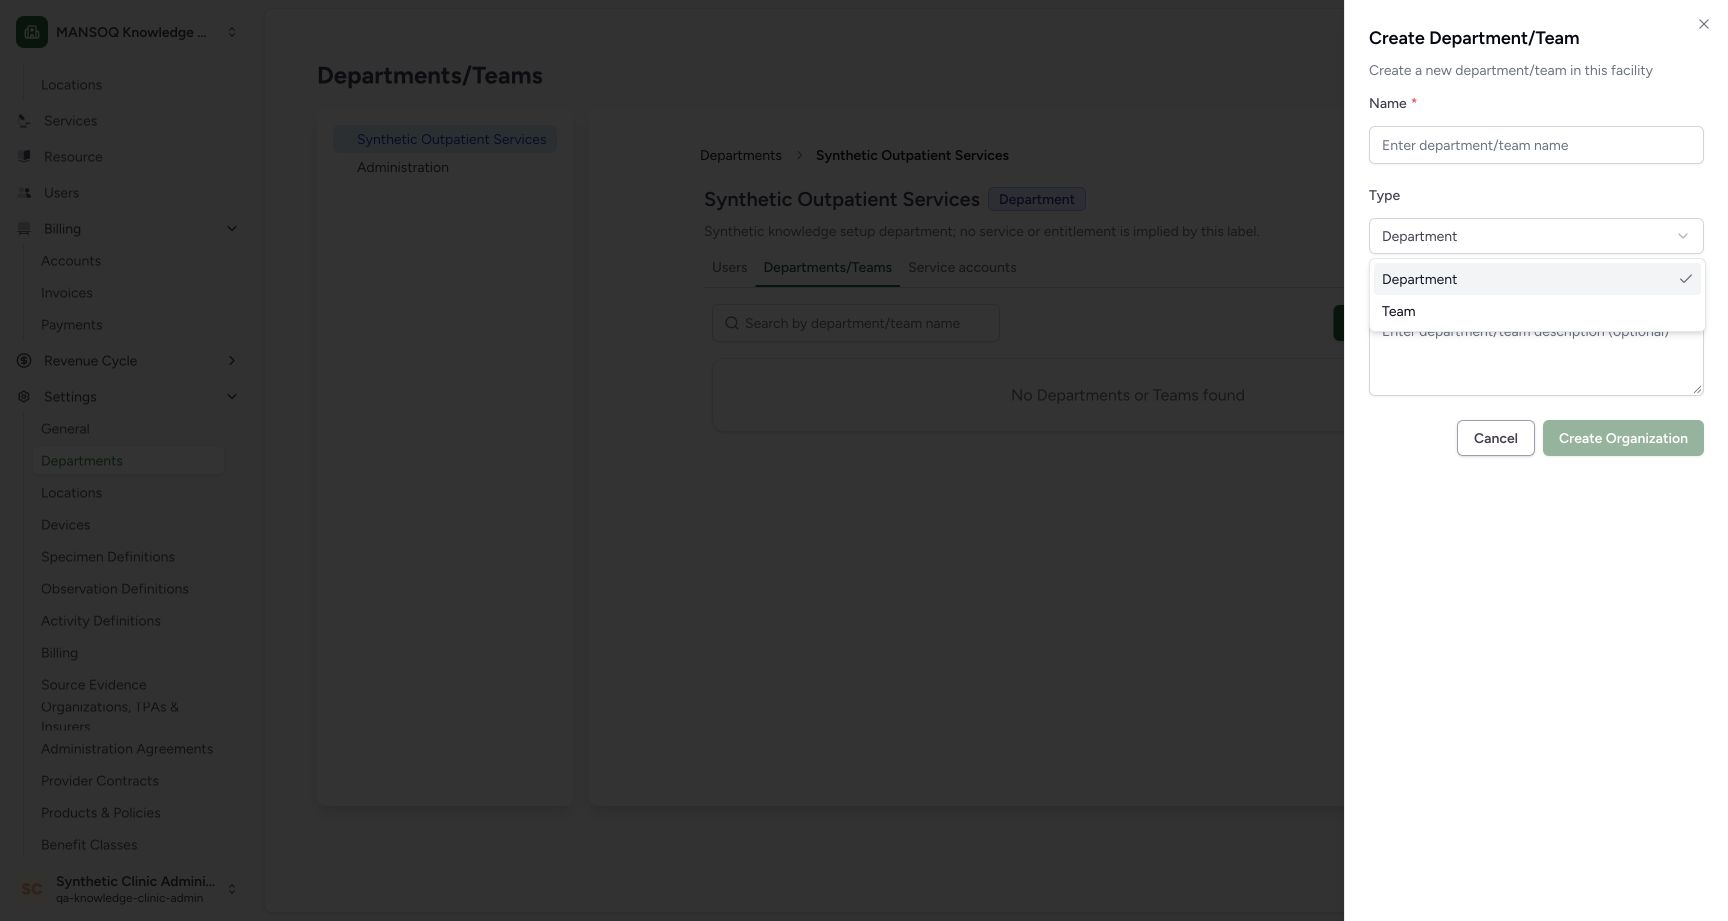1728x921 pixels.
Task: Switch to the Users tab
Action: (x=729, y=268)
